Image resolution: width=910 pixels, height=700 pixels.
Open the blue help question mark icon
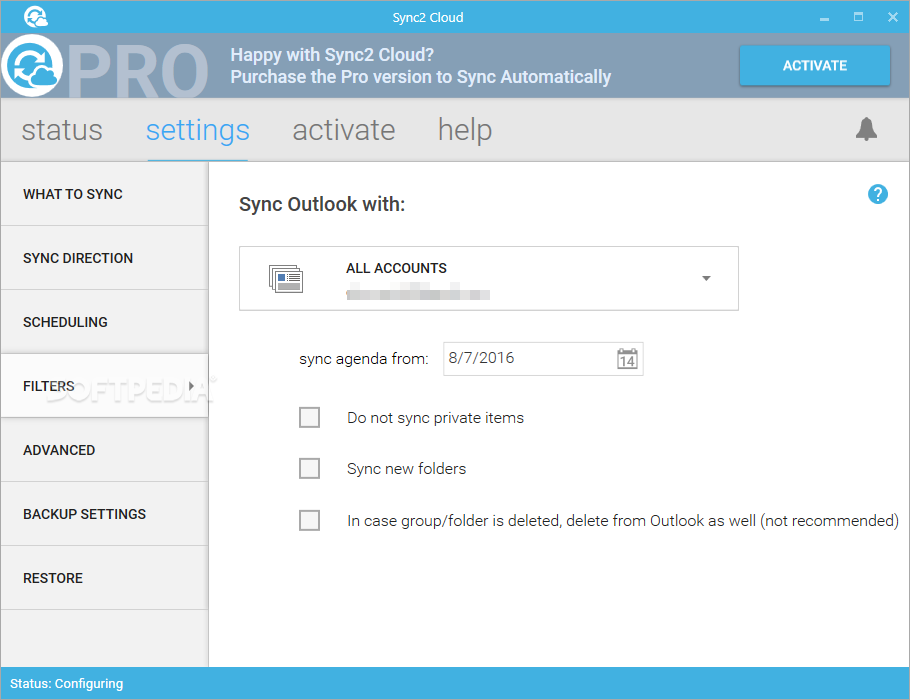(x=878, y=194)
